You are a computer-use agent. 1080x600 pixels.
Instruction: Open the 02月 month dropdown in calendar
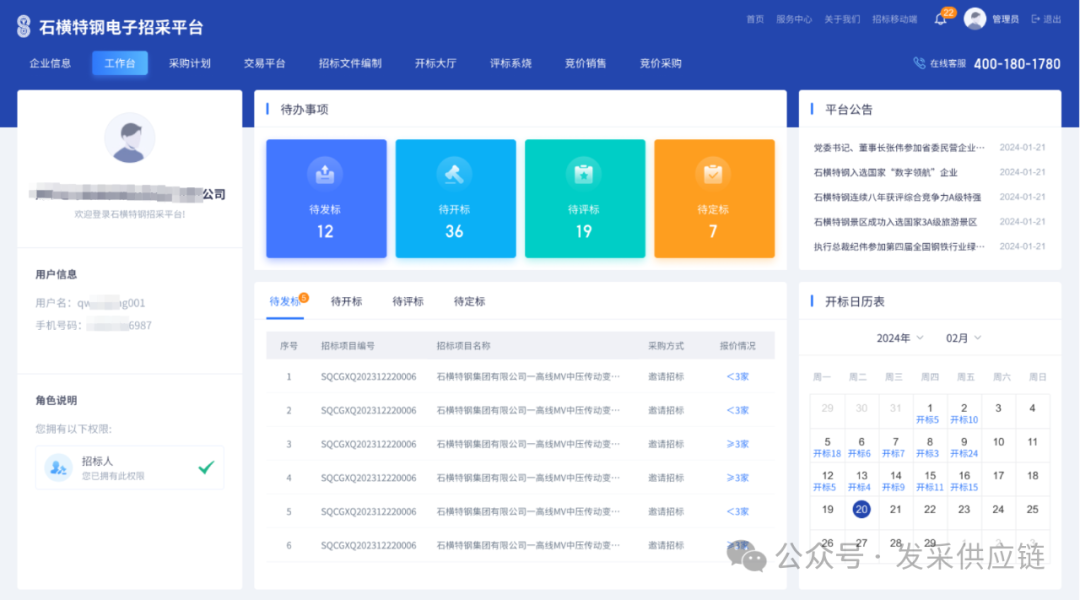pyautogui.click(x=965, y=338)
